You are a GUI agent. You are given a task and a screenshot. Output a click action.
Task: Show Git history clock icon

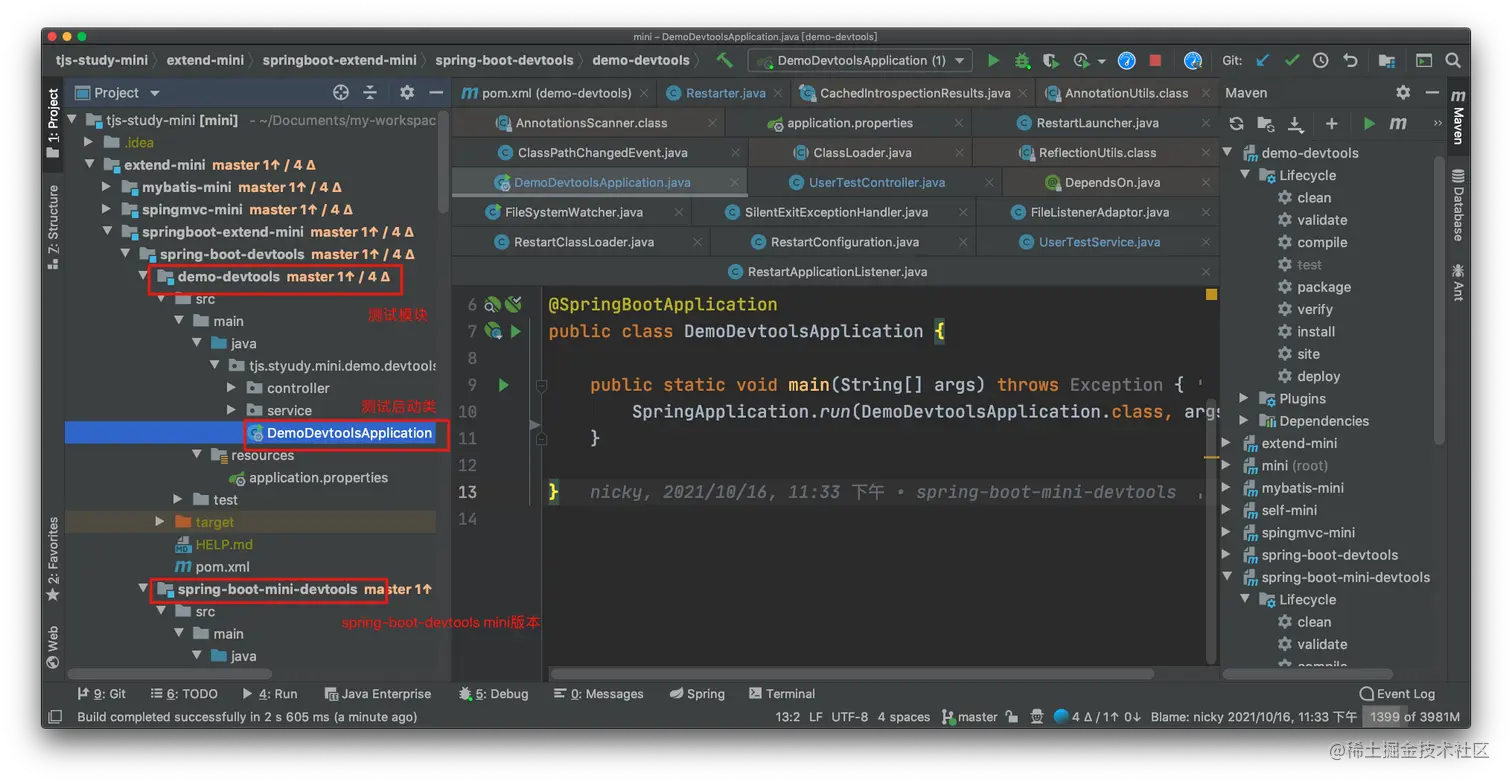1320,61
